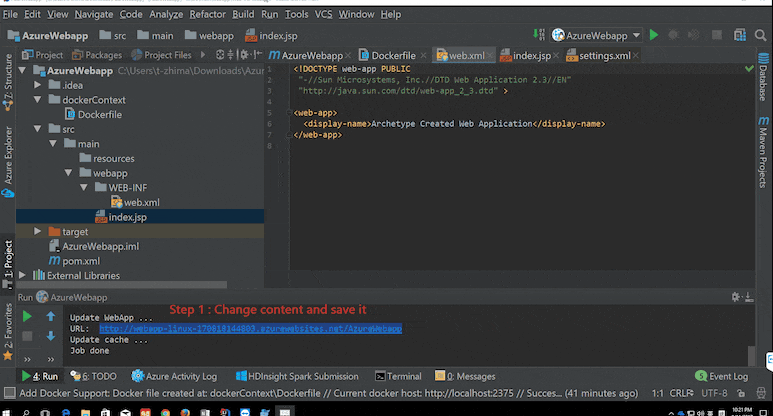Image resolution: width=773 pixels, height=416 pixels.
Task: Open Run panel settings gear icon
Action: (736, 297)
